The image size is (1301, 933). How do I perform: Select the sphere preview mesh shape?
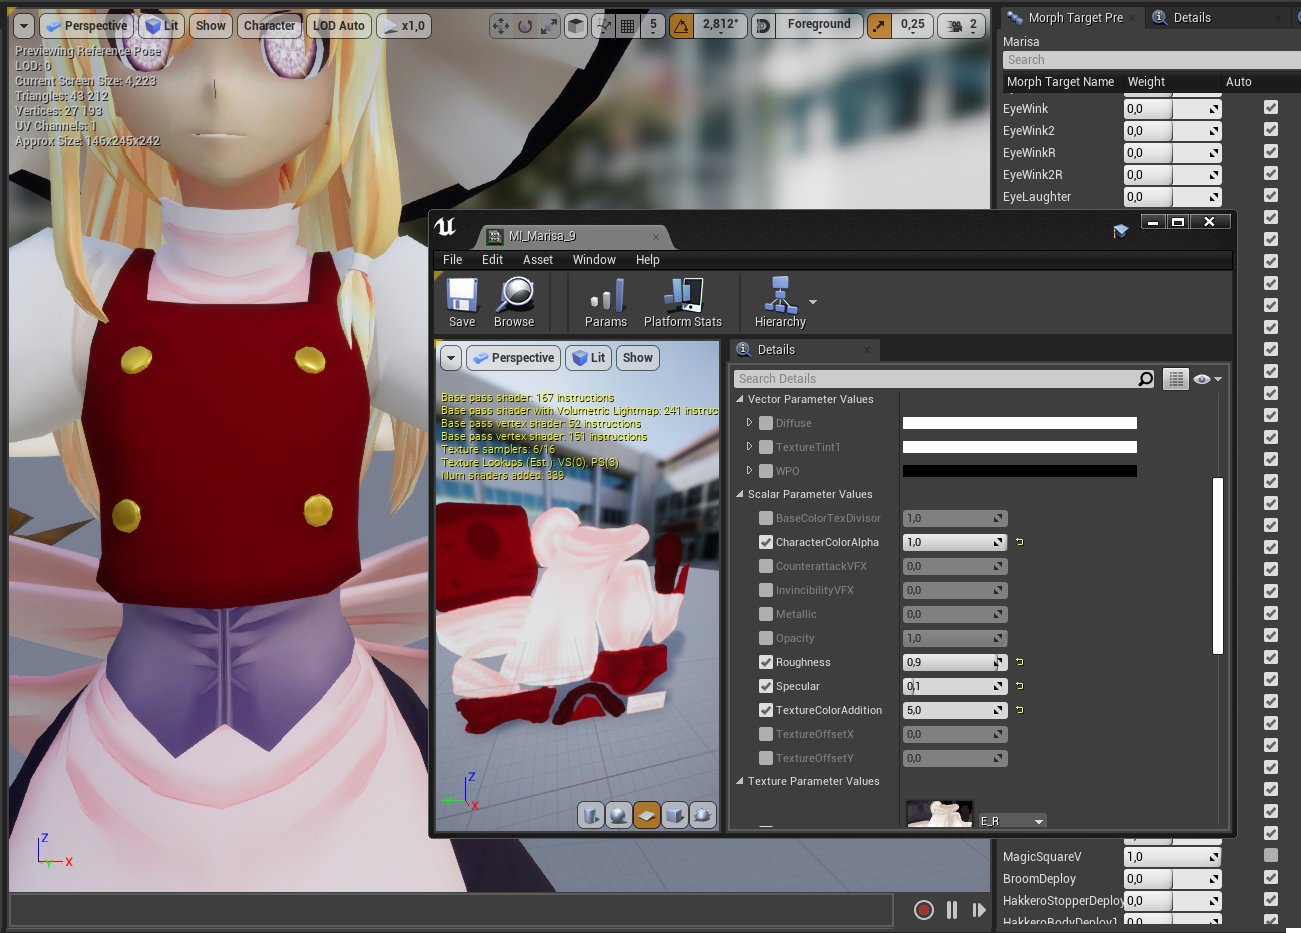tap(619, 815)
